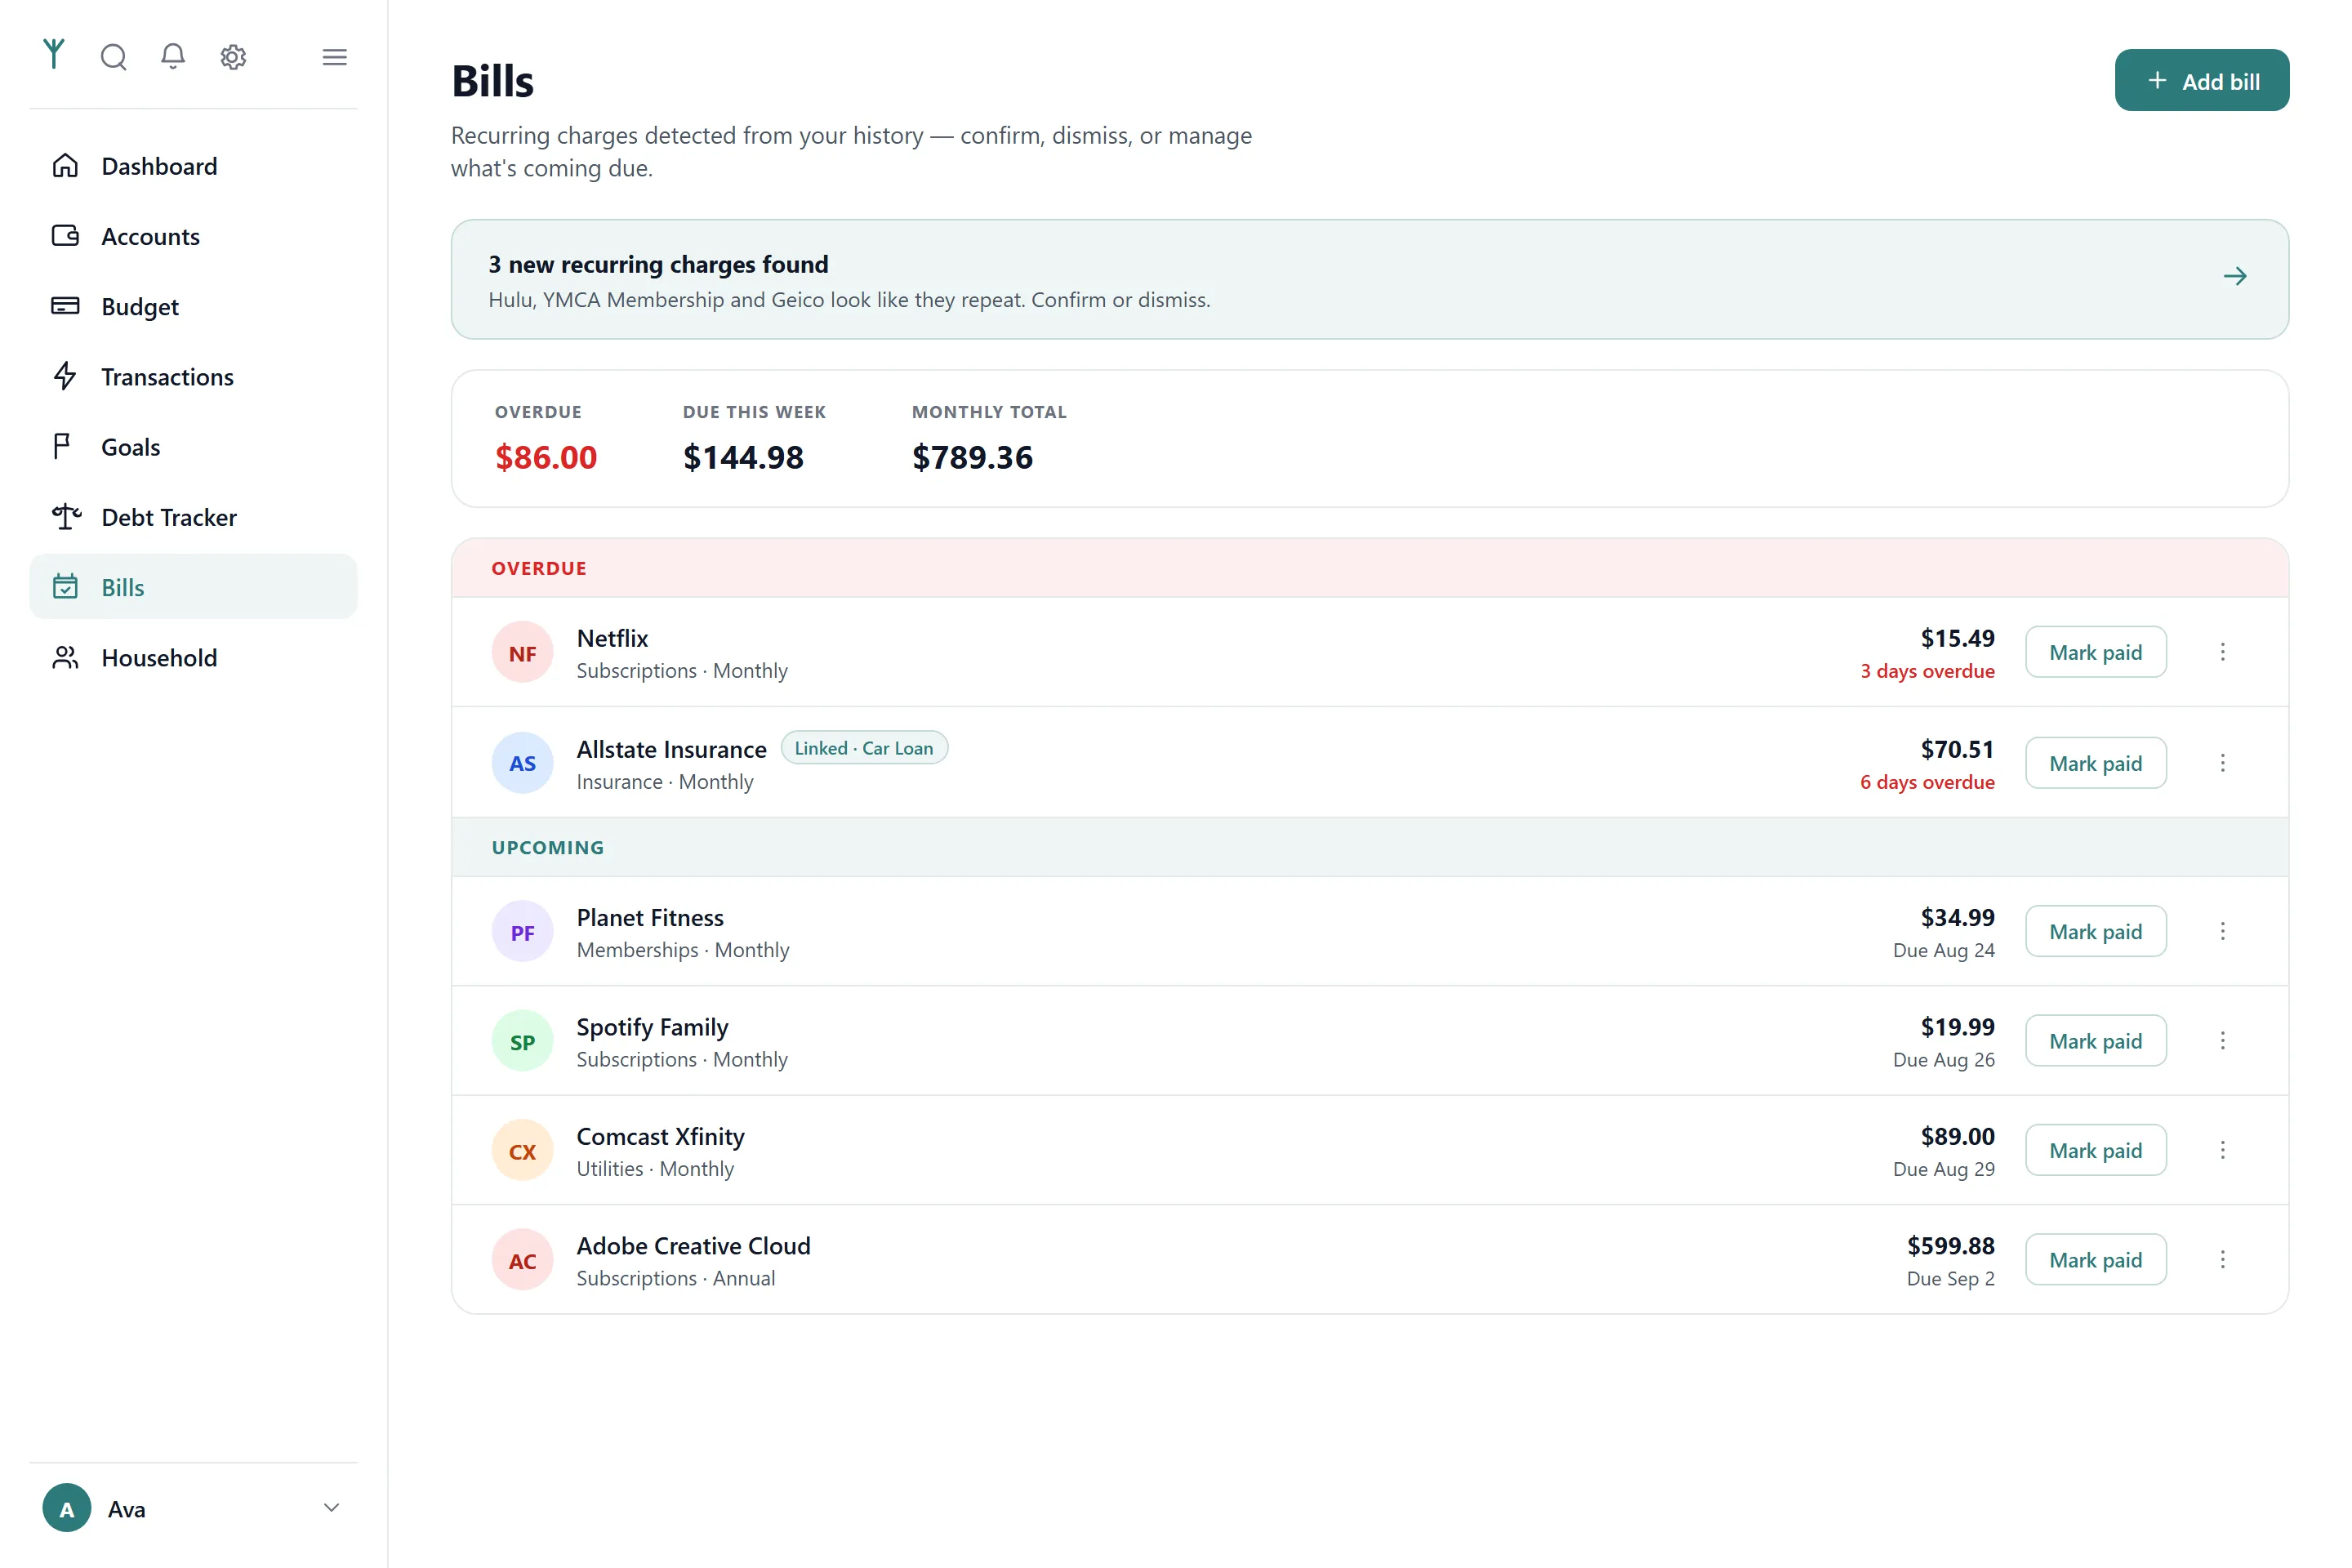Click the Allstate Insurance bill name
The height and width of the screenshot is (1568, 2352).
point(671,749)
